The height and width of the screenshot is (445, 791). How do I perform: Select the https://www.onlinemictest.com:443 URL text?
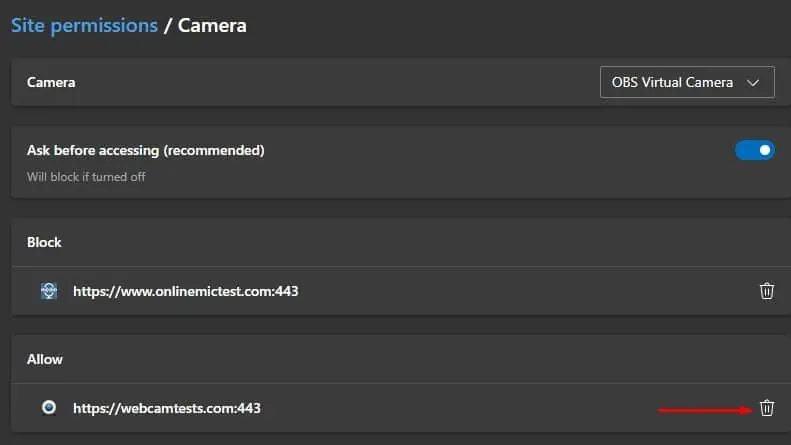click(x=186, y=292)
